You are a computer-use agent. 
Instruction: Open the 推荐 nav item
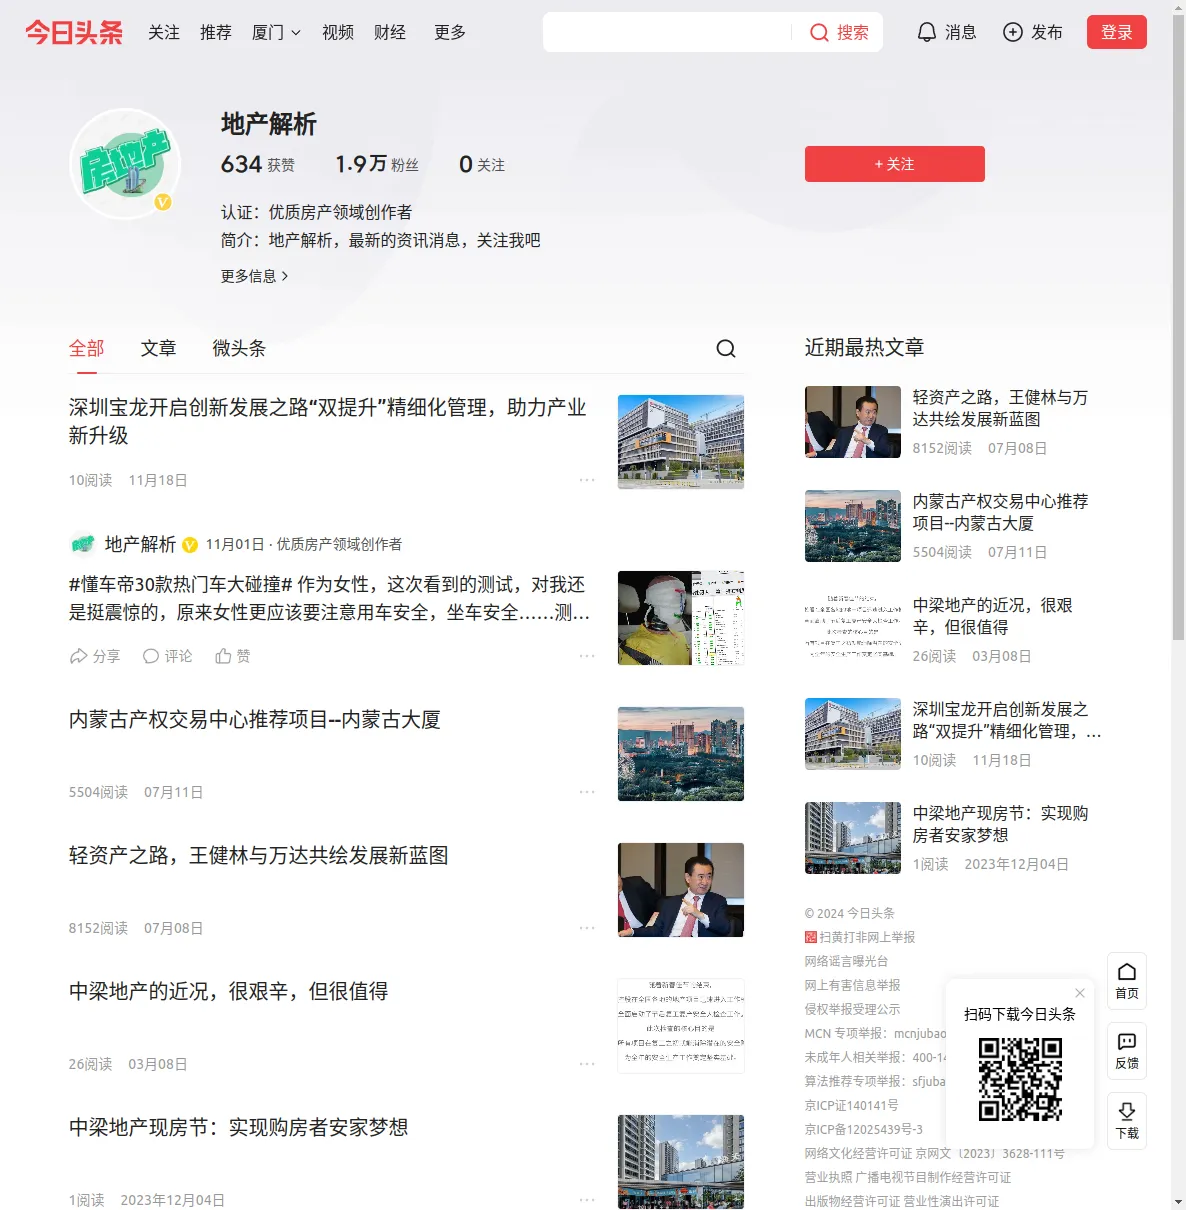216,32
